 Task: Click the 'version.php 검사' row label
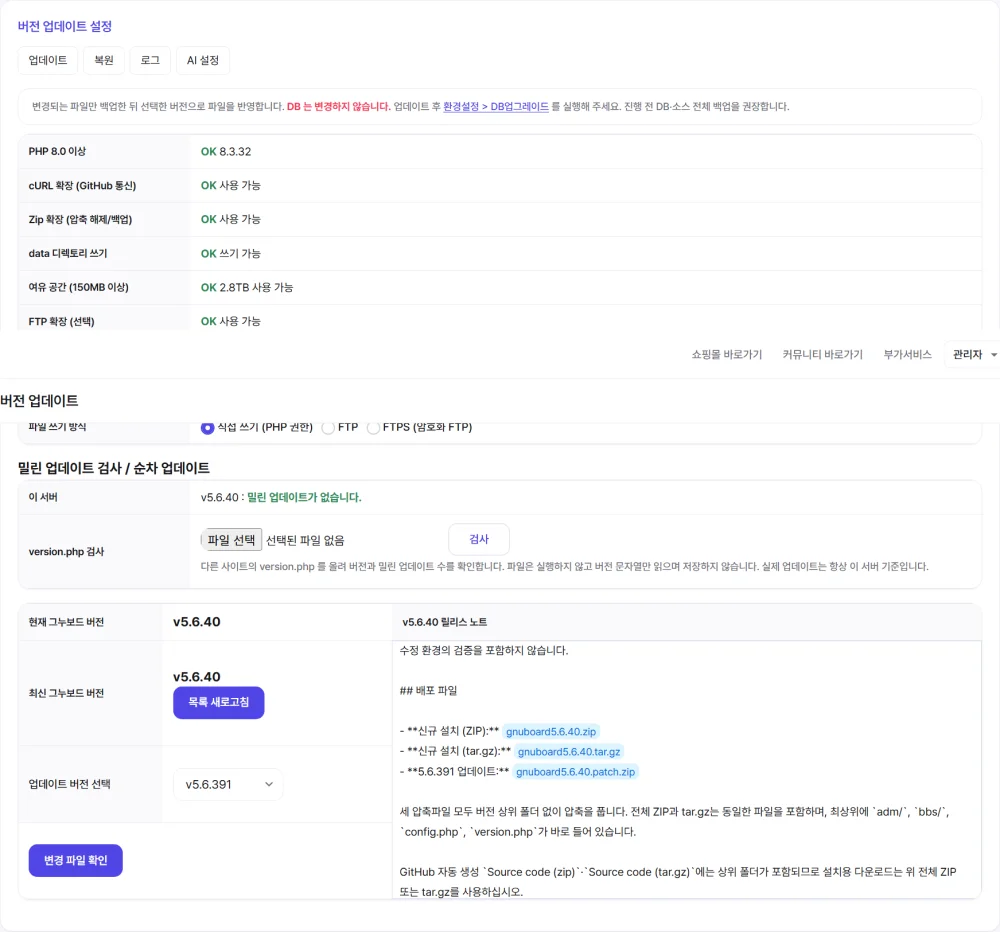coord(66,552)
